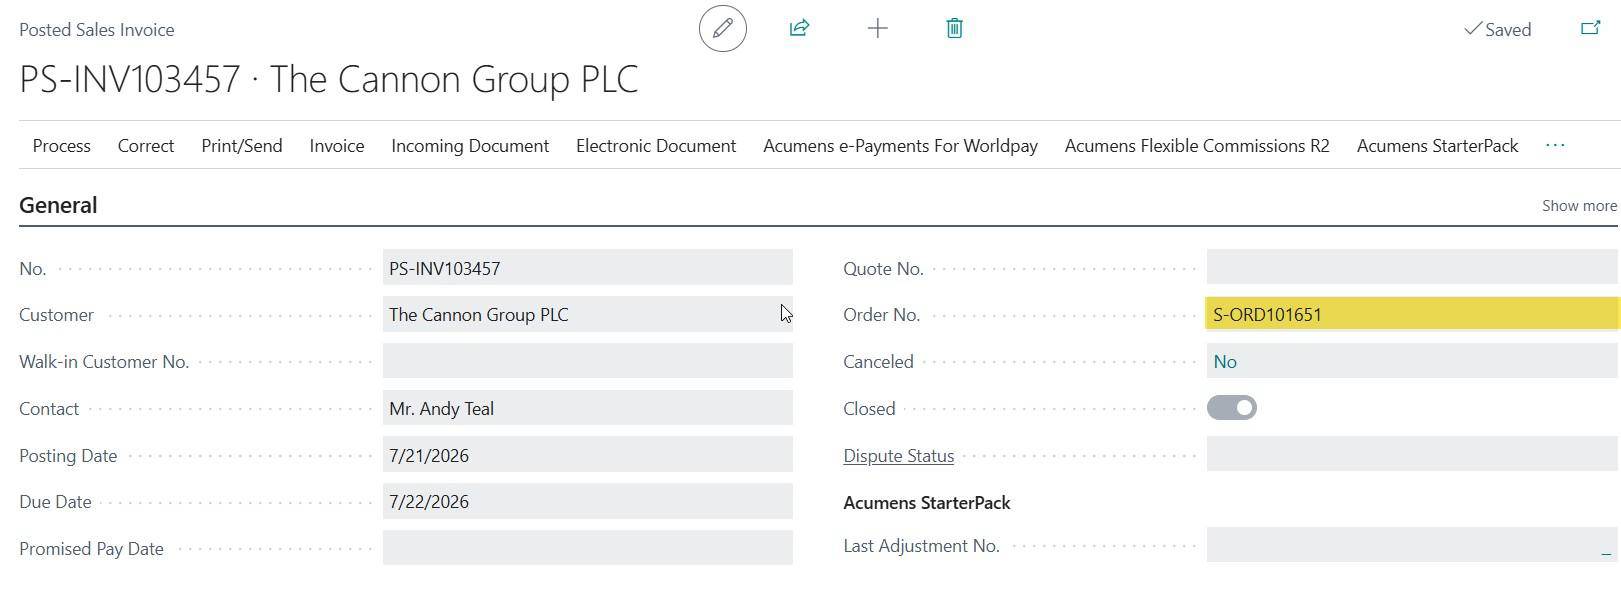Screen dimensions: 1621x613
Task: Open the Dispute Status link
Action: (x=898, y=456)
